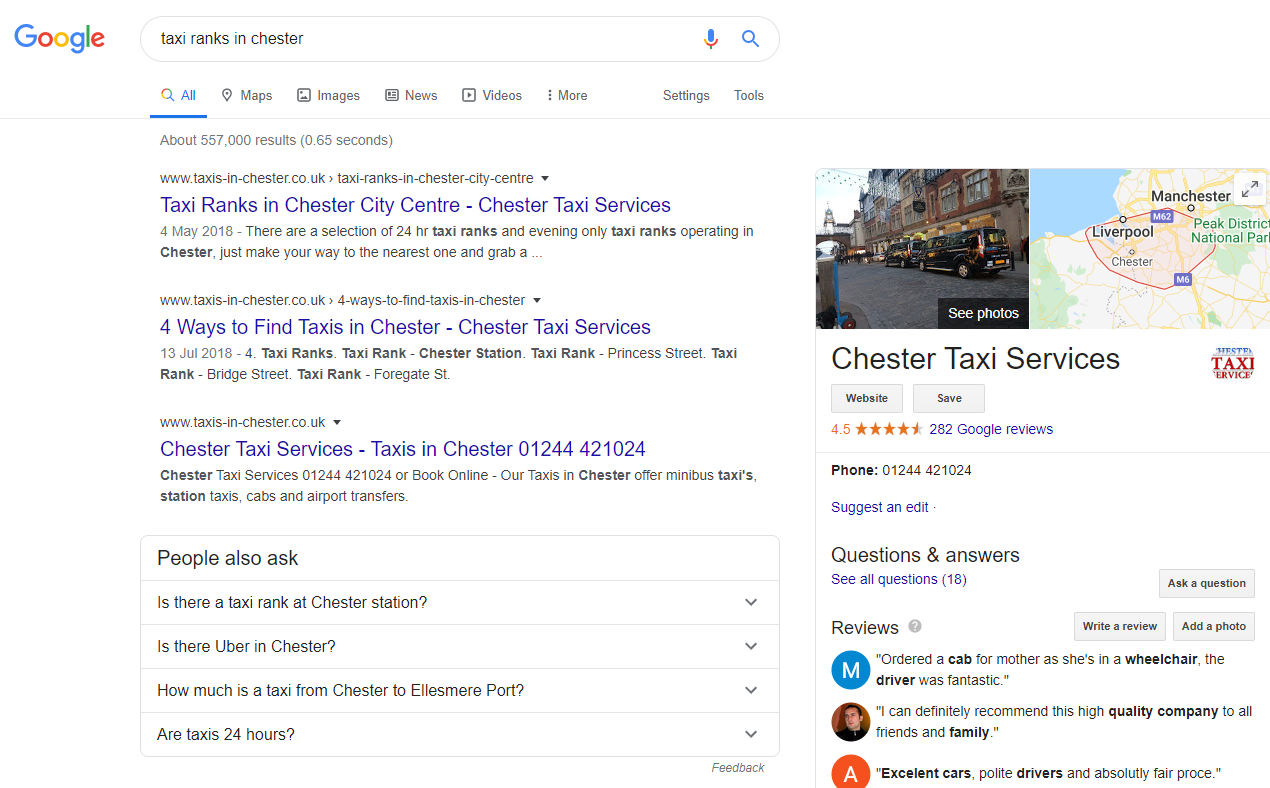This screenshot has height=788, width=1270.
Task: Open See all questions (18) link
Action: 899,579
